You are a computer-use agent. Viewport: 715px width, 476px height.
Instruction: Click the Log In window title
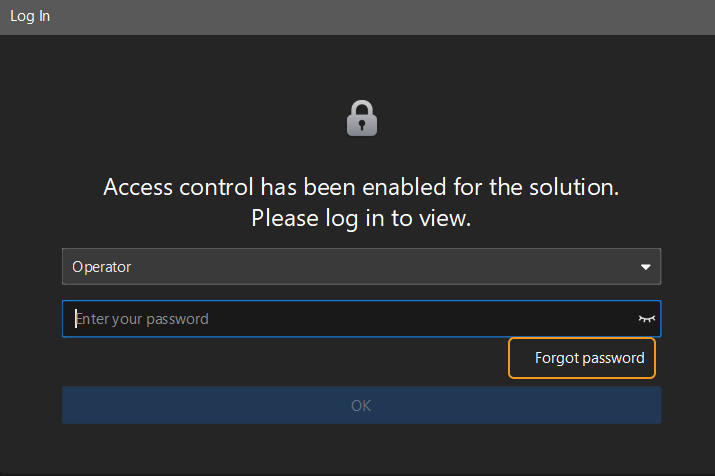tap(30, 17)
